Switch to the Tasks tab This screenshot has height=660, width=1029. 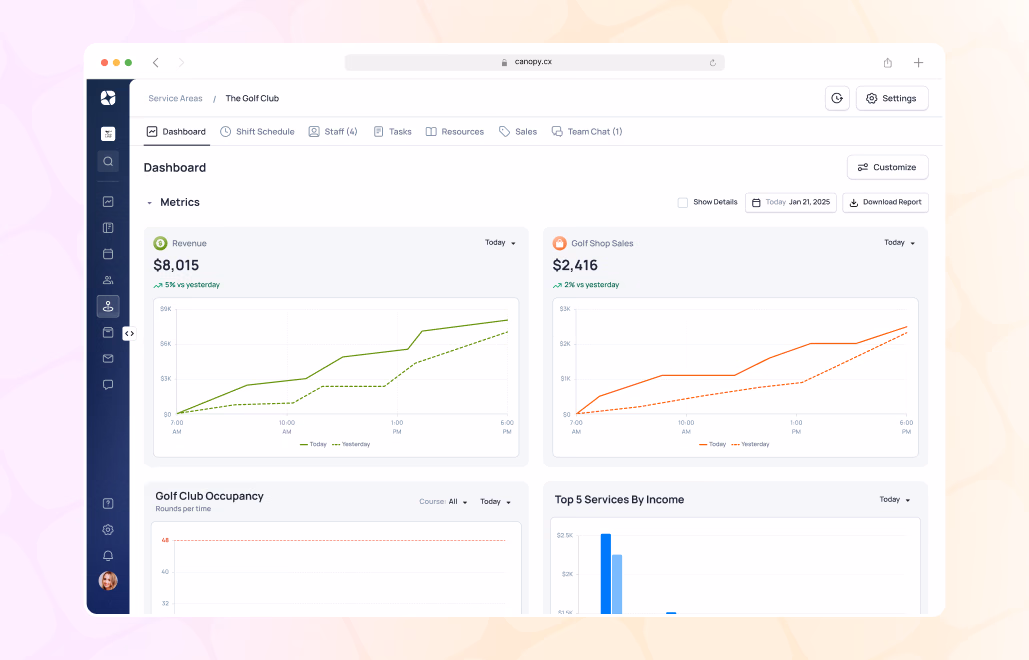click(392, 132)
